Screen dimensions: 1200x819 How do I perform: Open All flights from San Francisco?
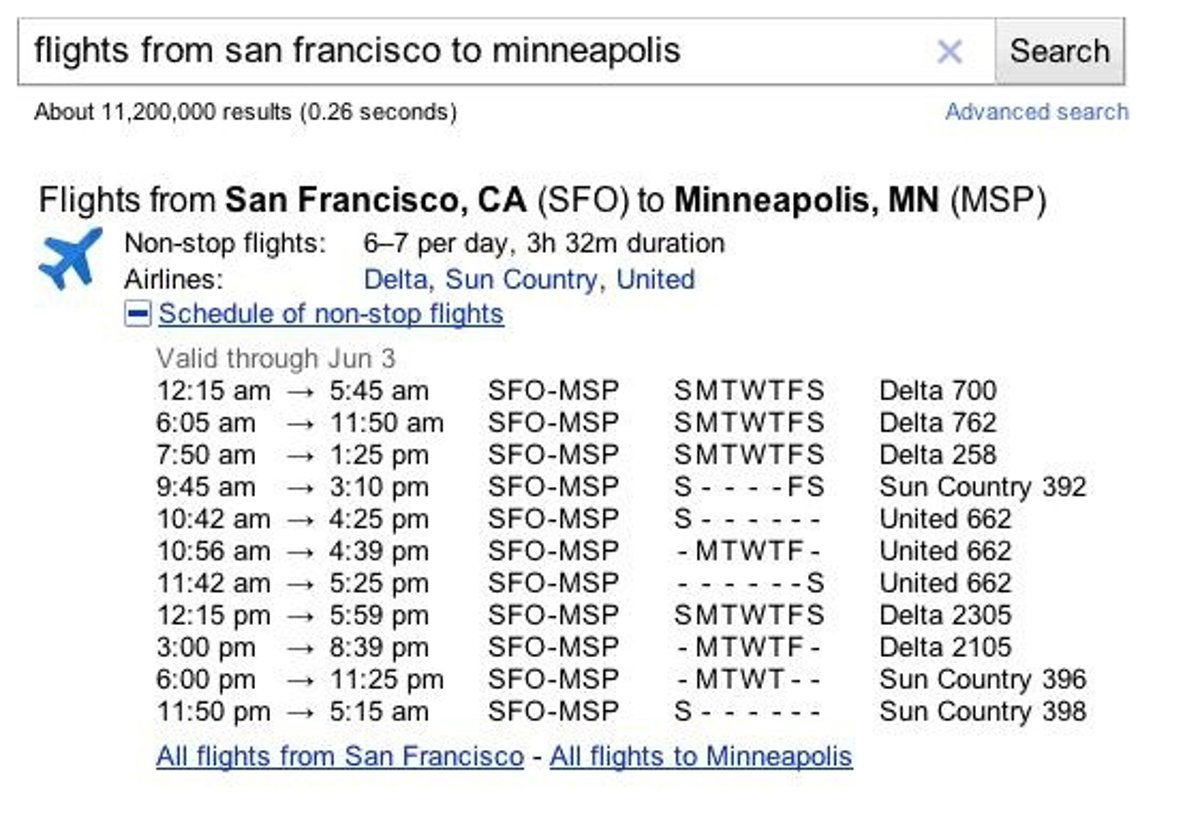340,756
